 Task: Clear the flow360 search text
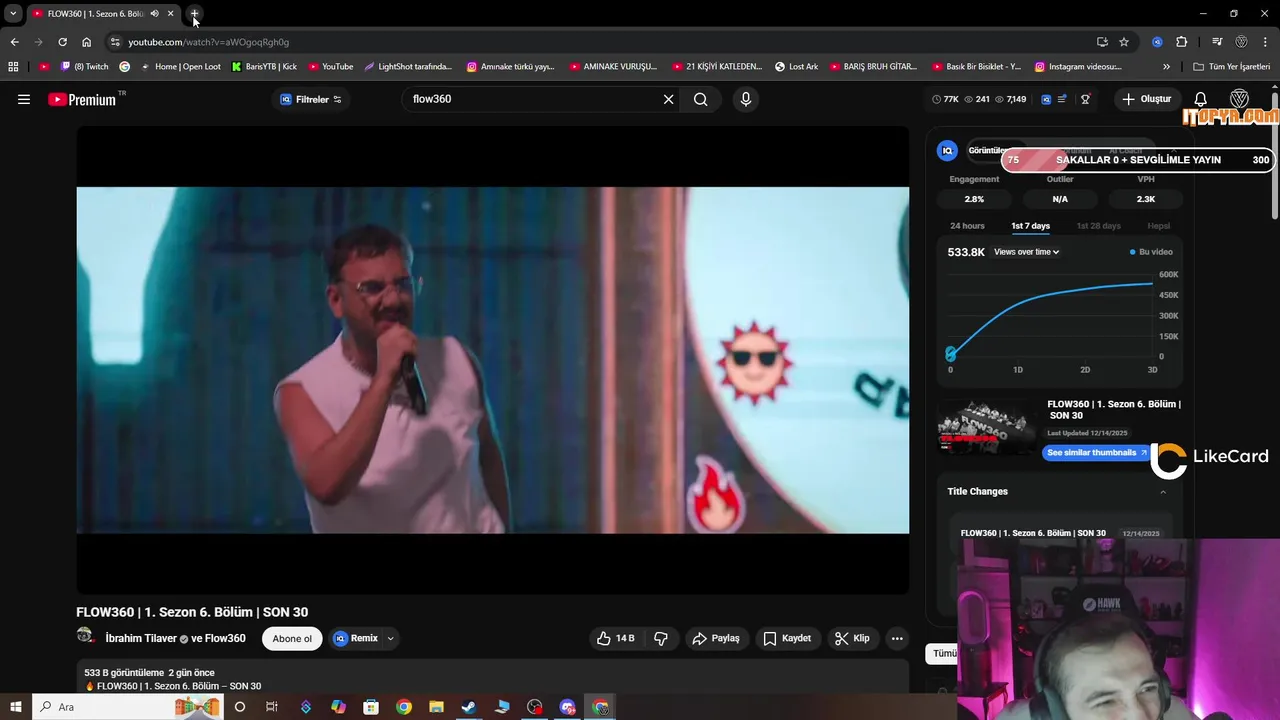pyautogui.click(x=668, y=99)
